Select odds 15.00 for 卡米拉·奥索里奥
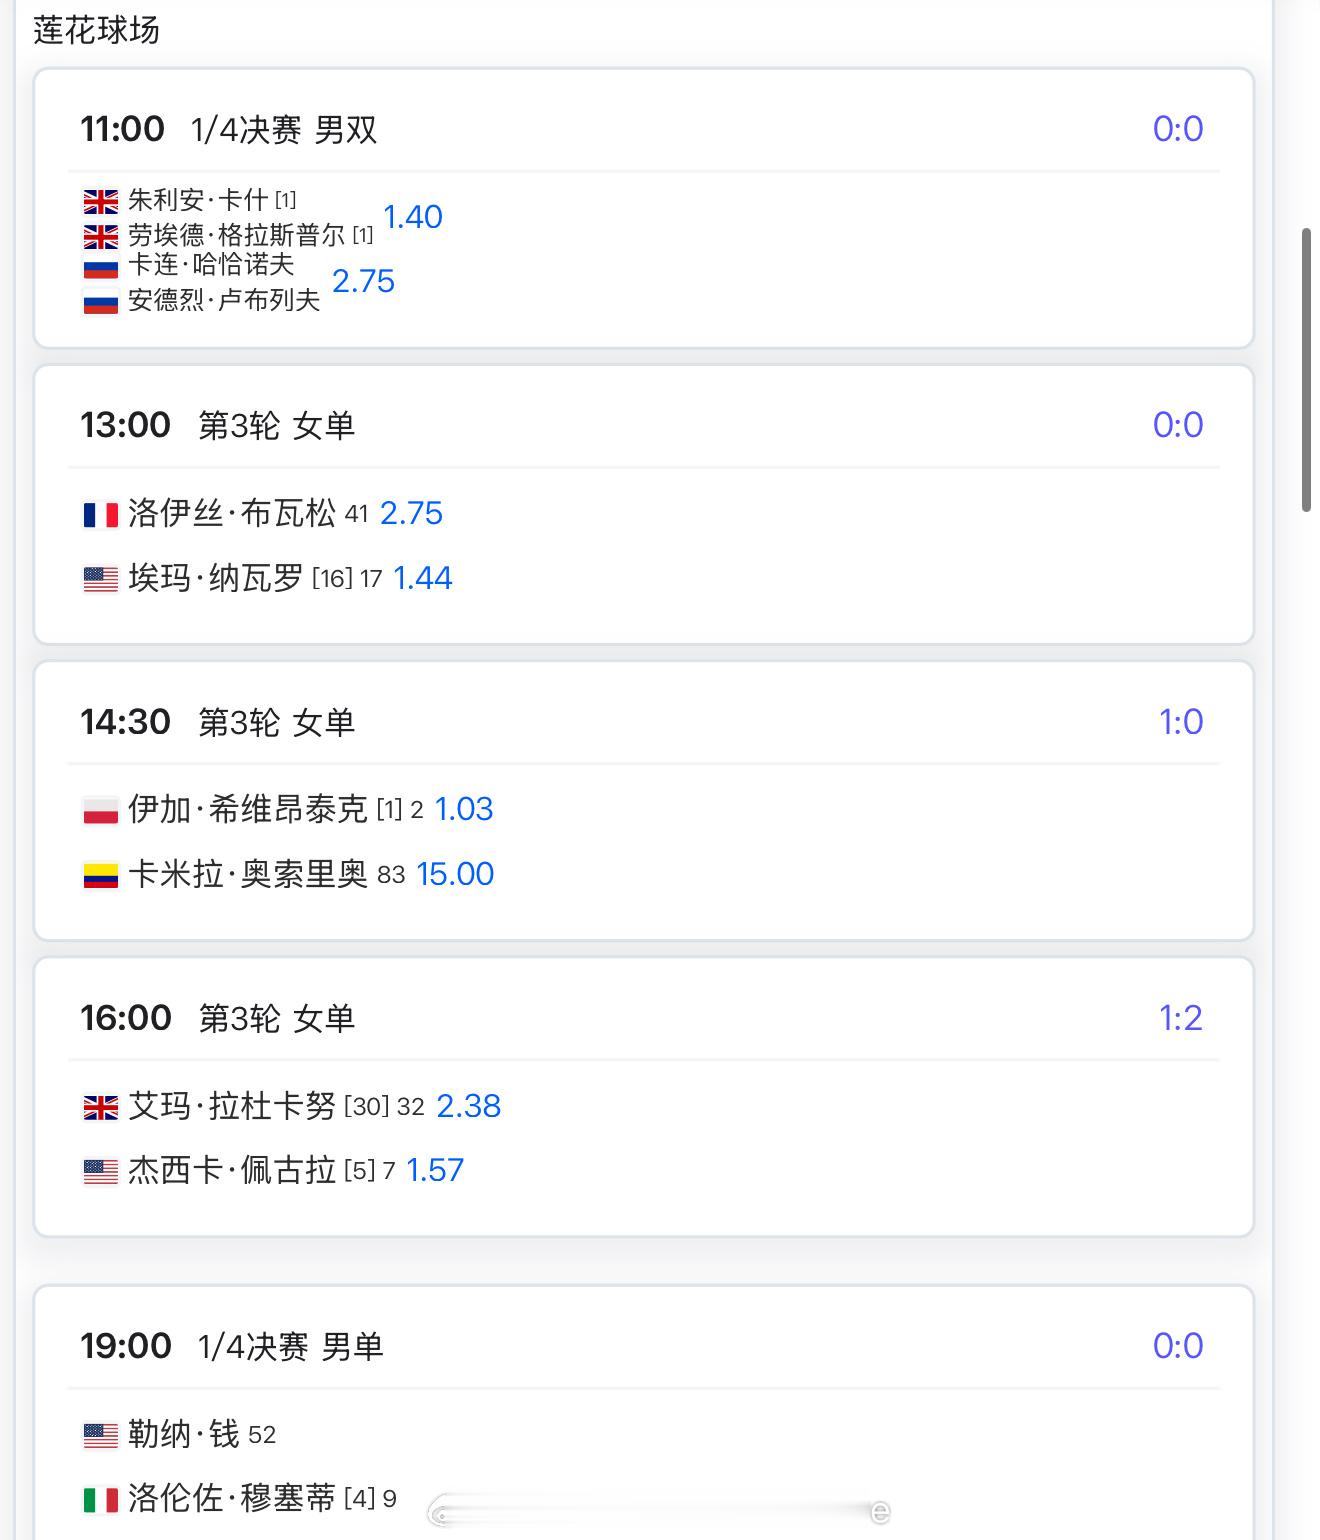 pyautogui.click(x=455, y=874)
